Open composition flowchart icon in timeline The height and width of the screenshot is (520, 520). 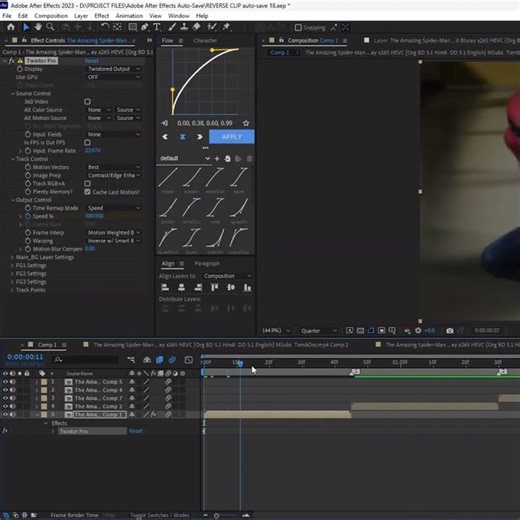[x=131, y=360]
